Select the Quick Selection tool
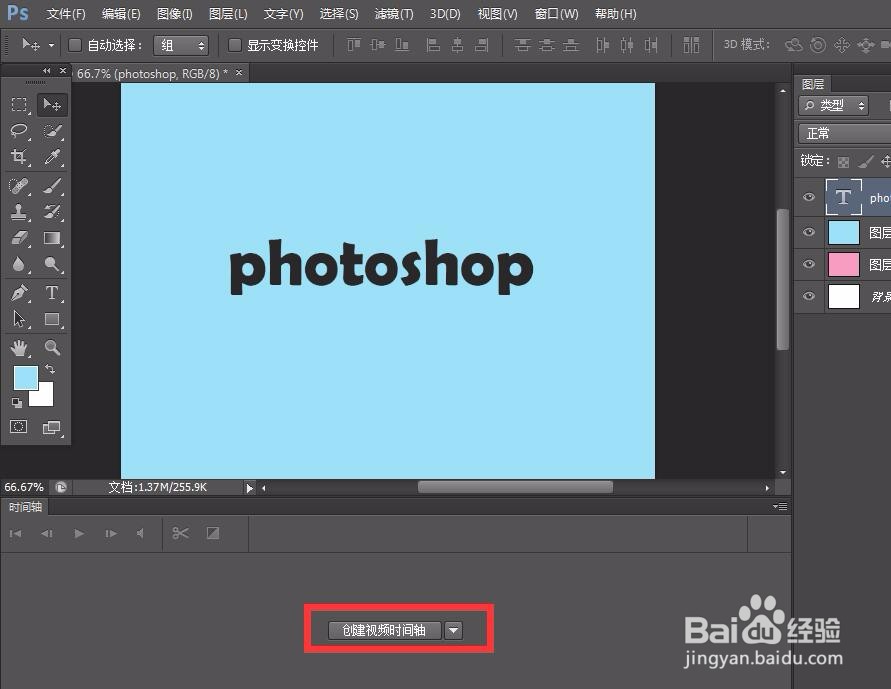Screen dimensions: 891x689 [x=52, y=131]
